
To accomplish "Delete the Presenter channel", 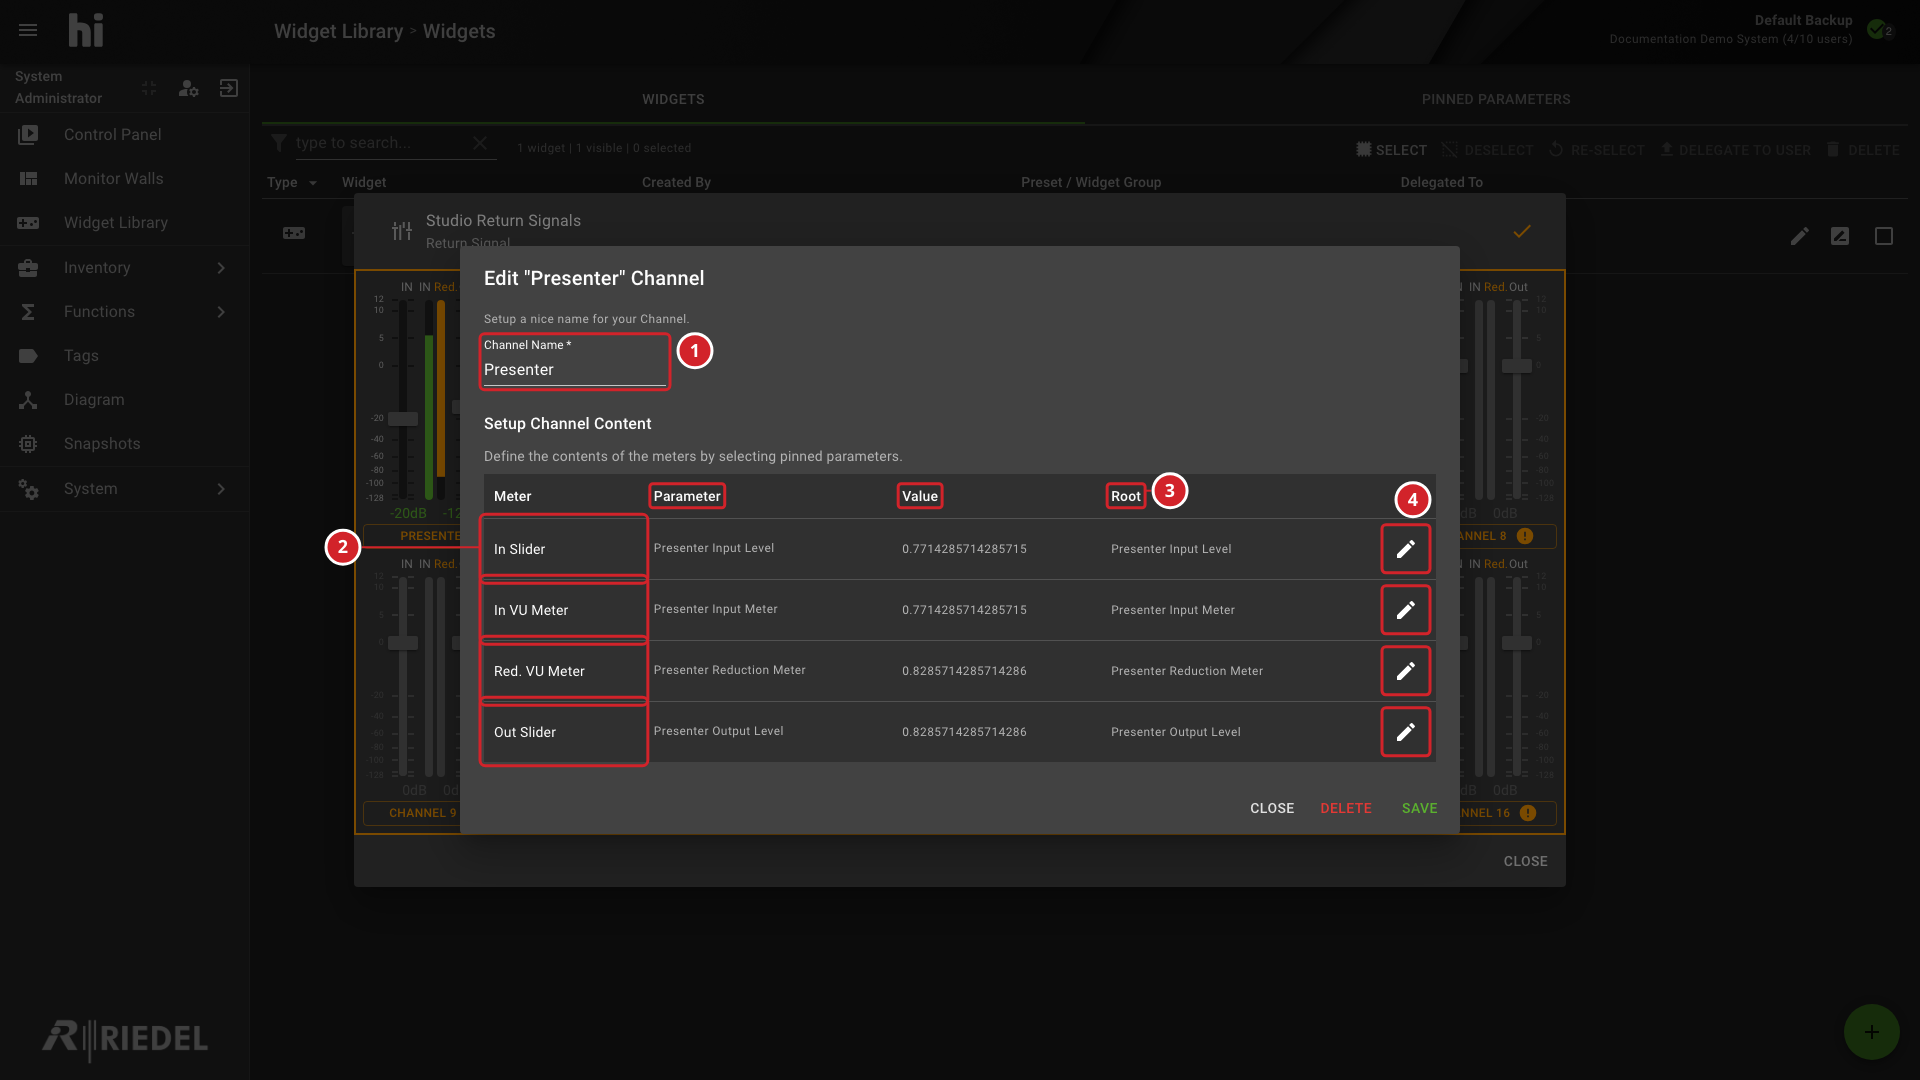I will pyautogui.click(x=1345, y=808).
